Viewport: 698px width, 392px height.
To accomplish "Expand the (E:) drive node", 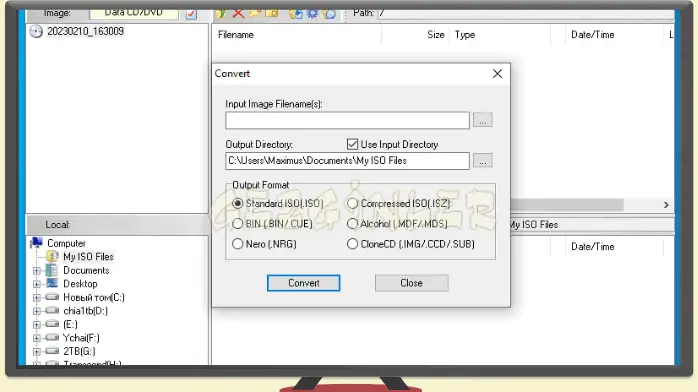I will [x=37, y=324].
